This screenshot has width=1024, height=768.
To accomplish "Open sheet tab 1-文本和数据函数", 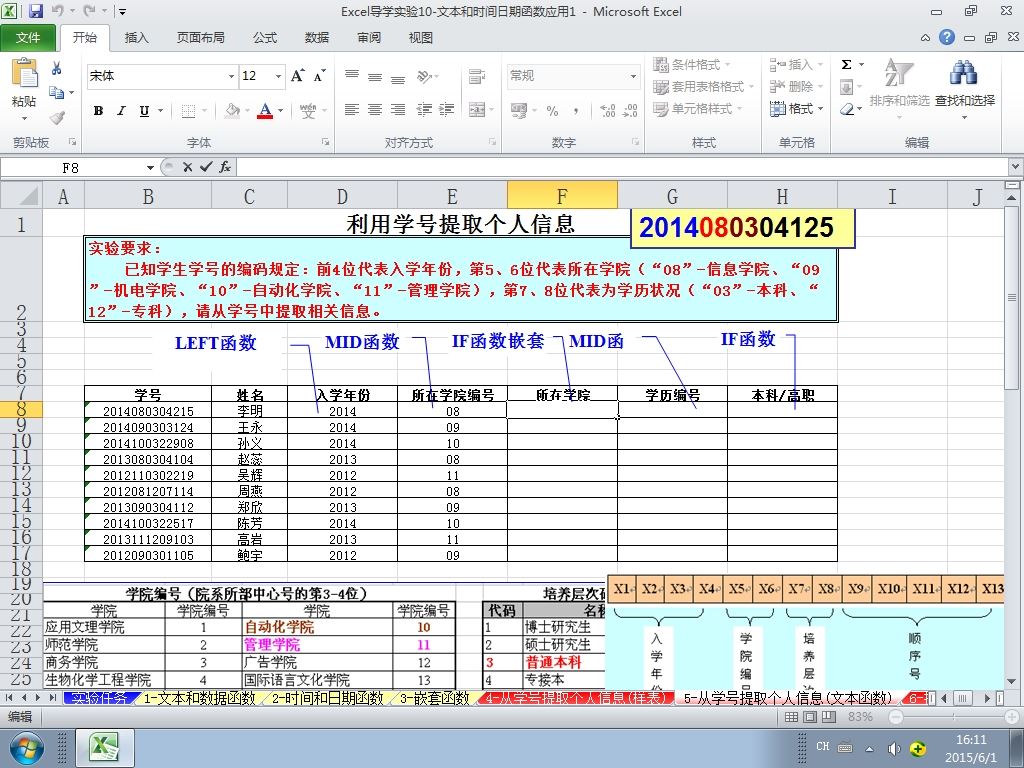I will point(199,698).
